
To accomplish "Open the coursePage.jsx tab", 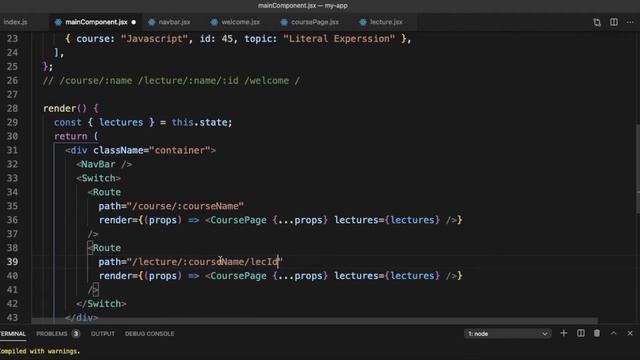I will pos(315,22).
